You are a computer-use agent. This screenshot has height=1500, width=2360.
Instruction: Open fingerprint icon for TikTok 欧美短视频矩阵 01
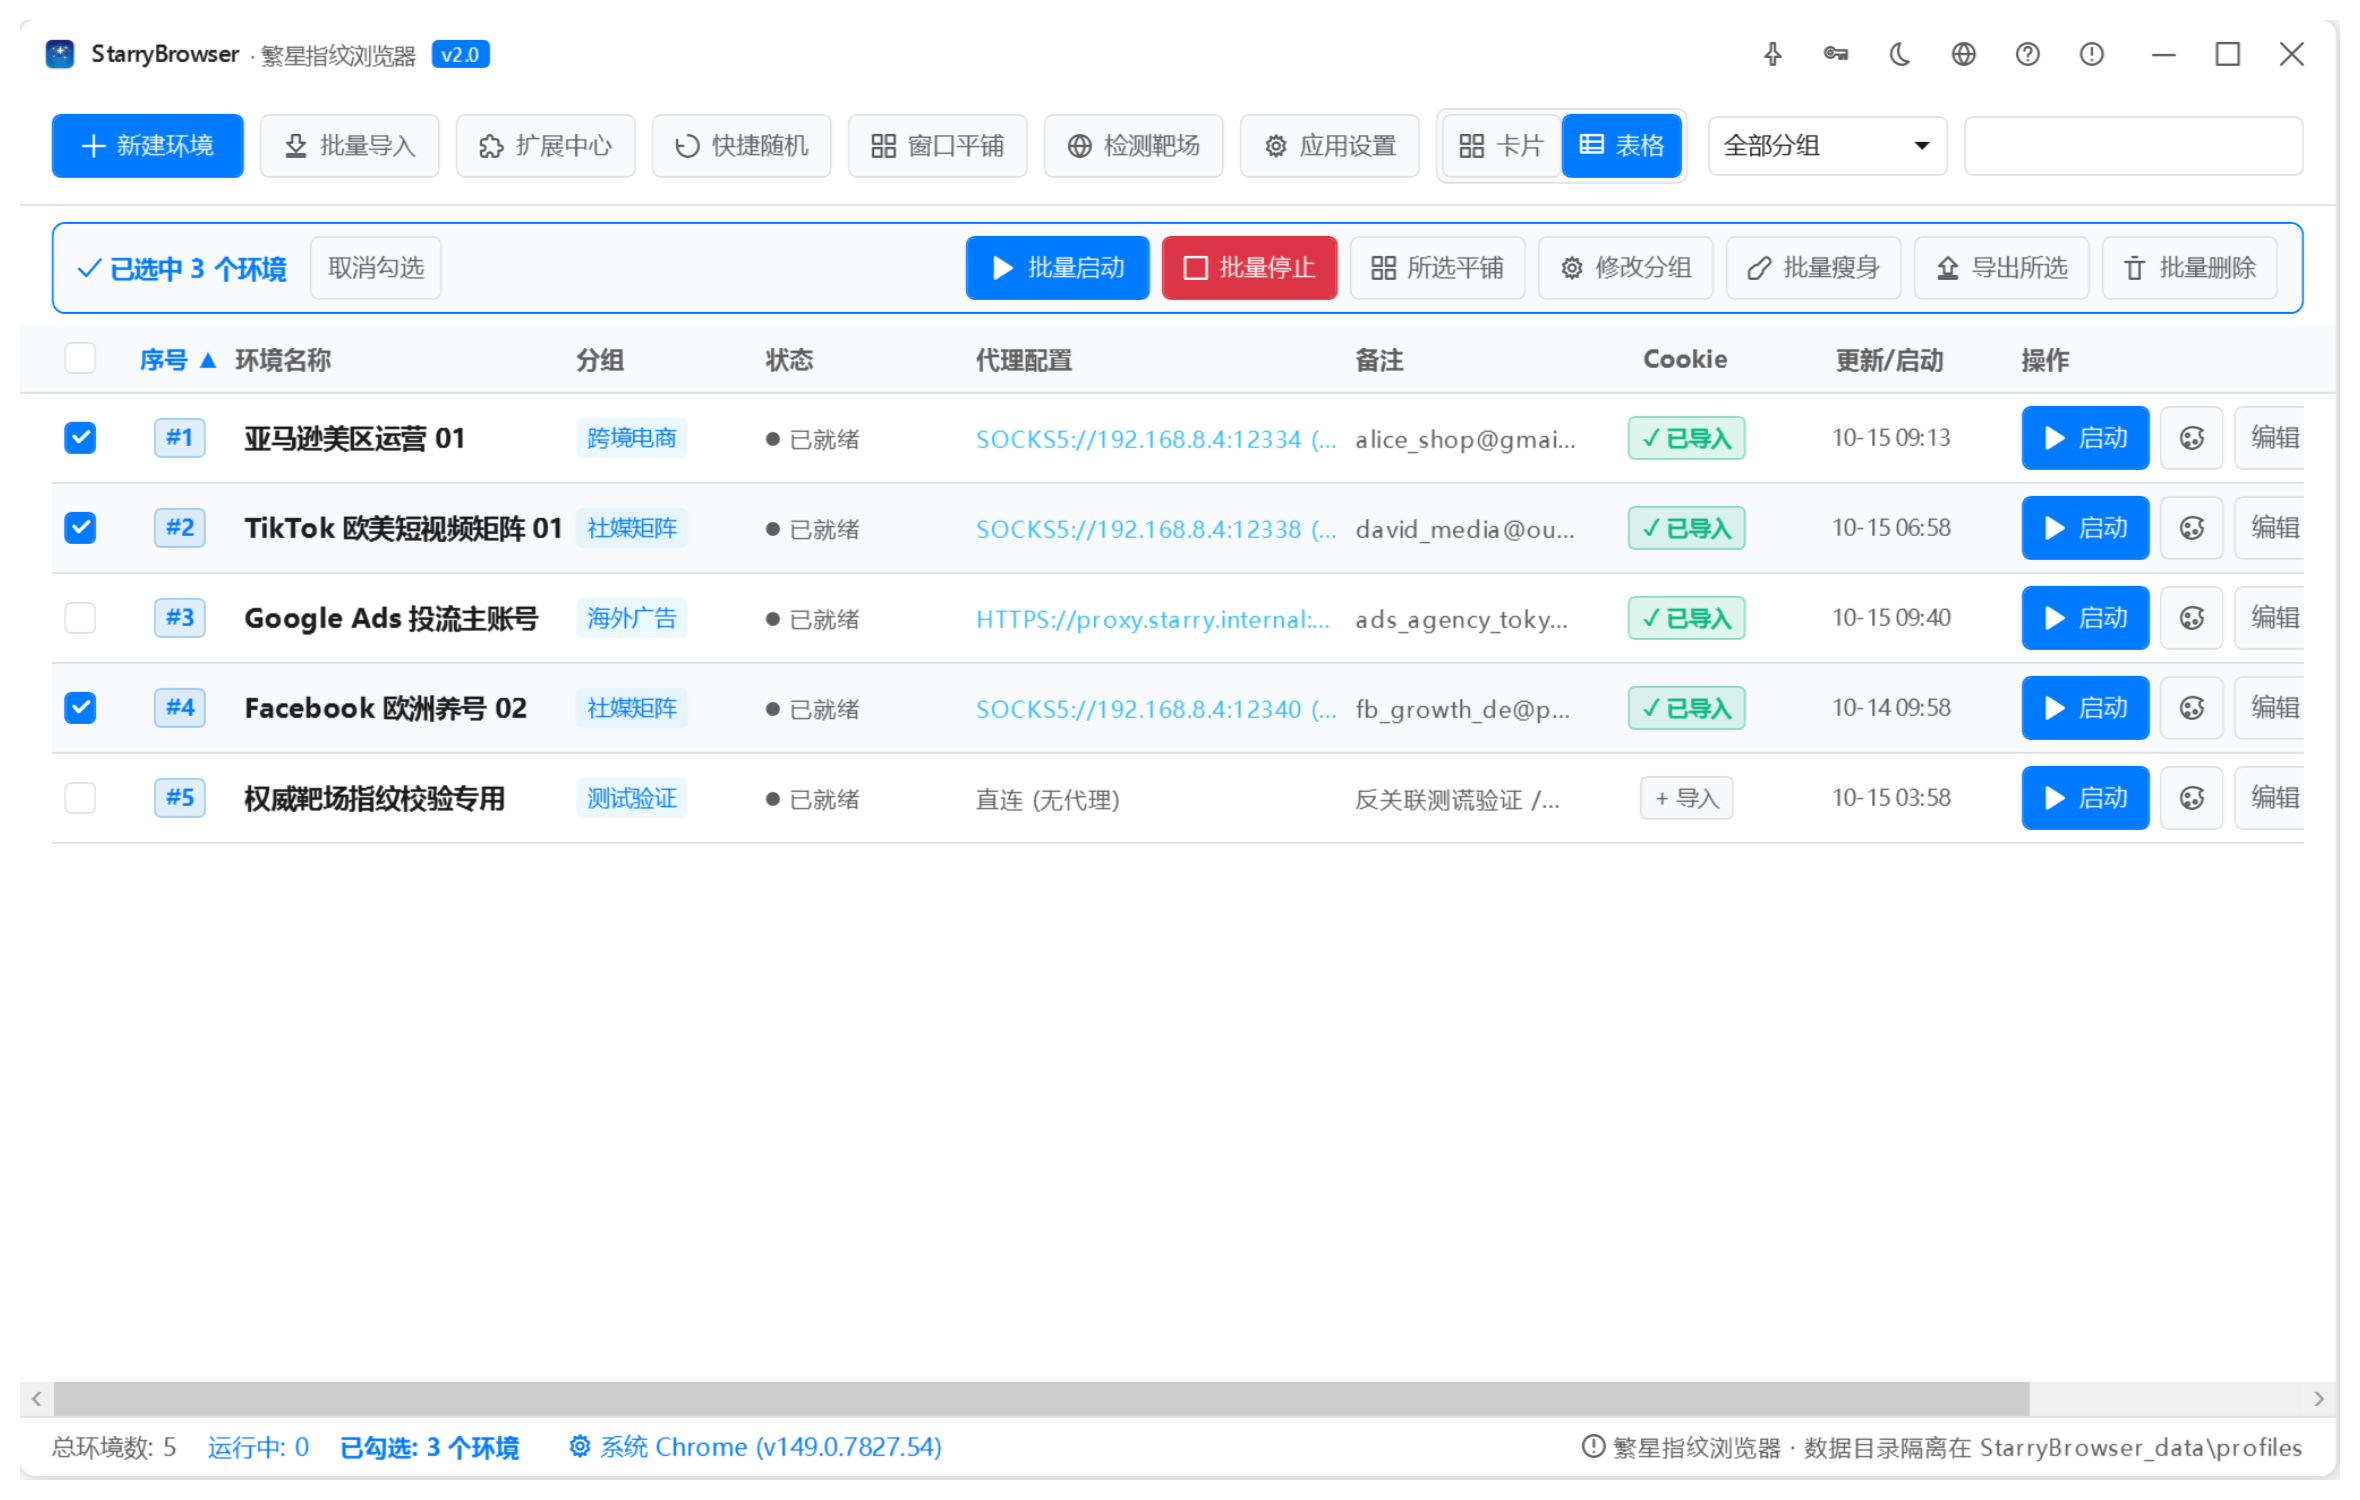point(2192,528)
